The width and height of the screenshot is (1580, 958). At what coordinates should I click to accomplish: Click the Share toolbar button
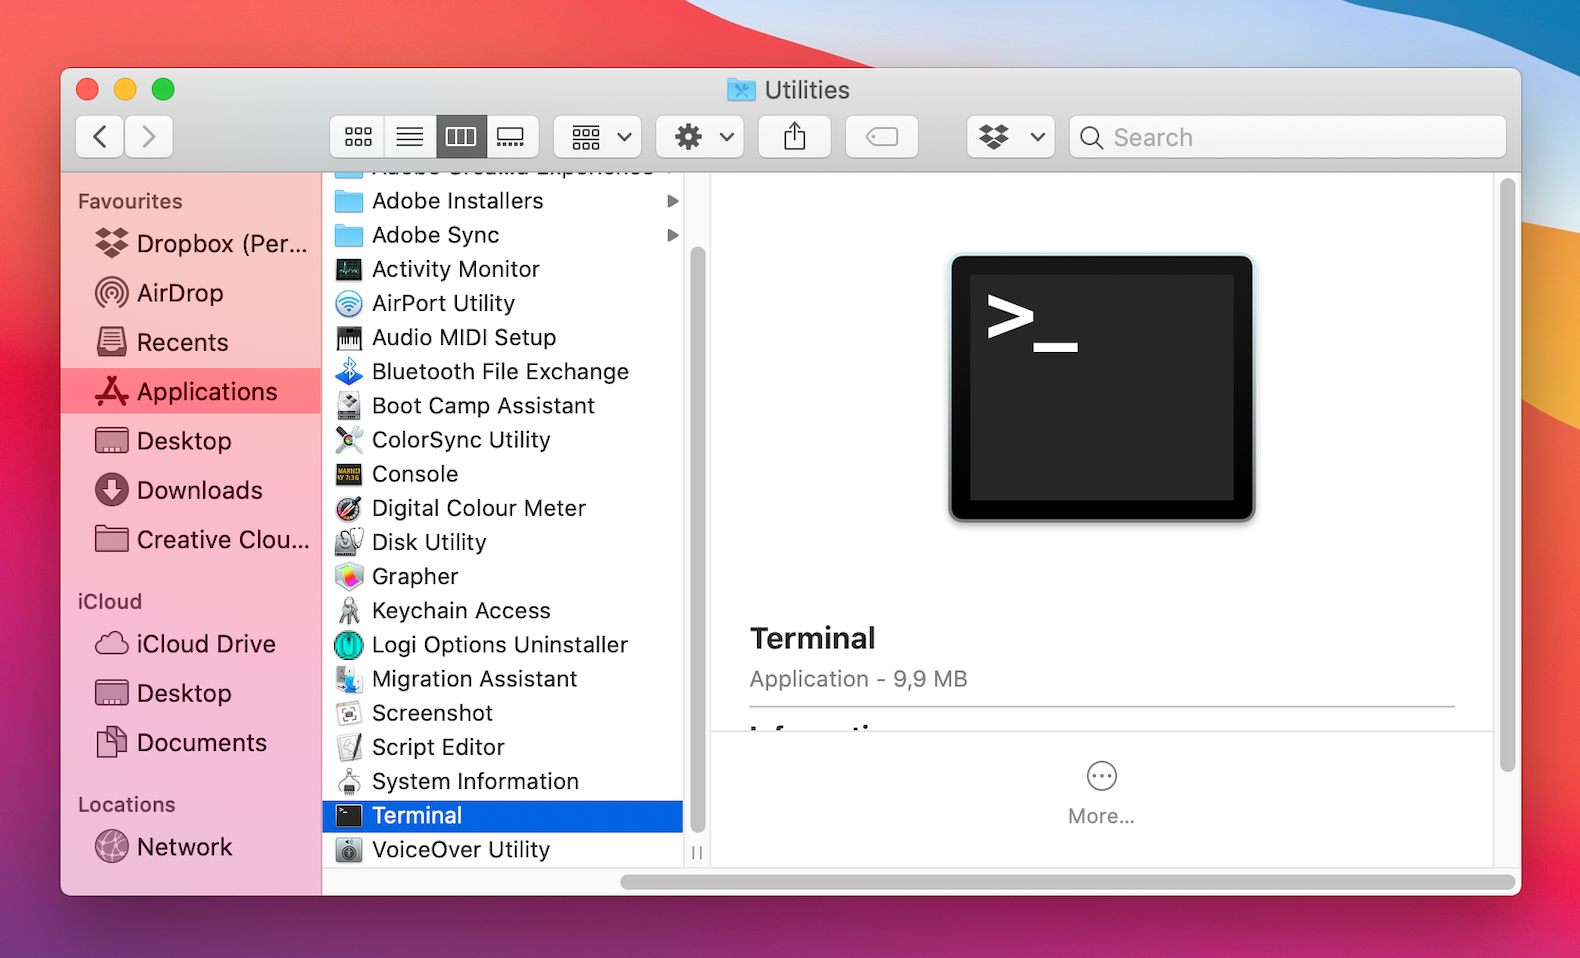pyautogui.click(x=794, y=137)
